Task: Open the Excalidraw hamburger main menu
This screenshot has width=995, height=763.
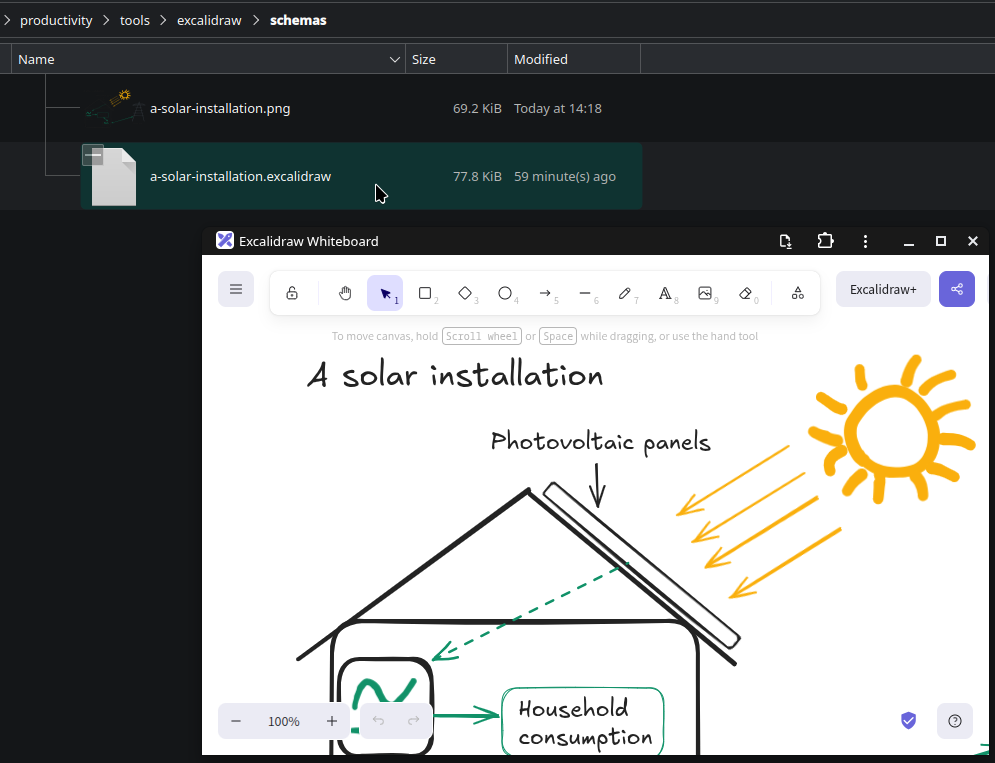Action: coord(236,289)
